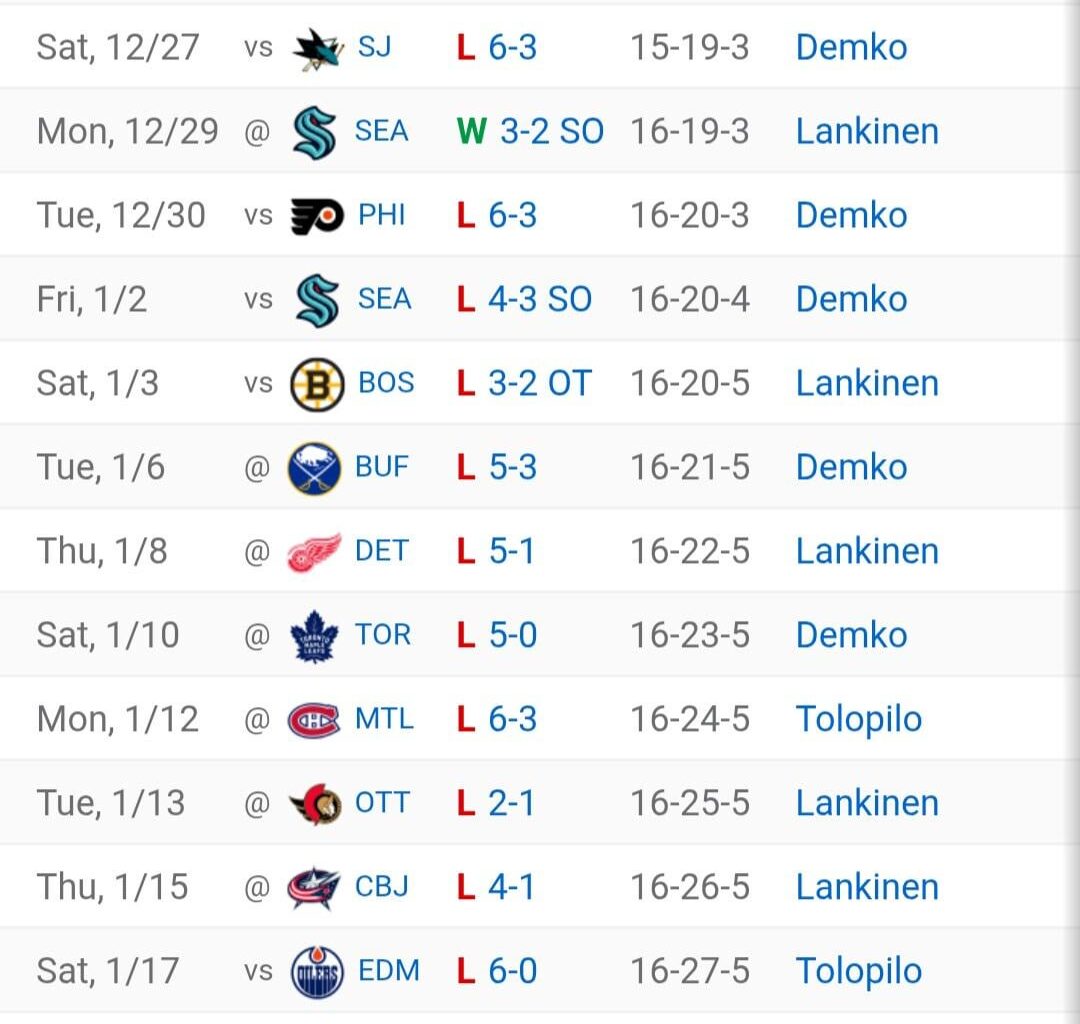Viewport: 1080px width, 1024px height.
Task: Click the Columbus Blue Jackets logo
Action: (315, 888)
